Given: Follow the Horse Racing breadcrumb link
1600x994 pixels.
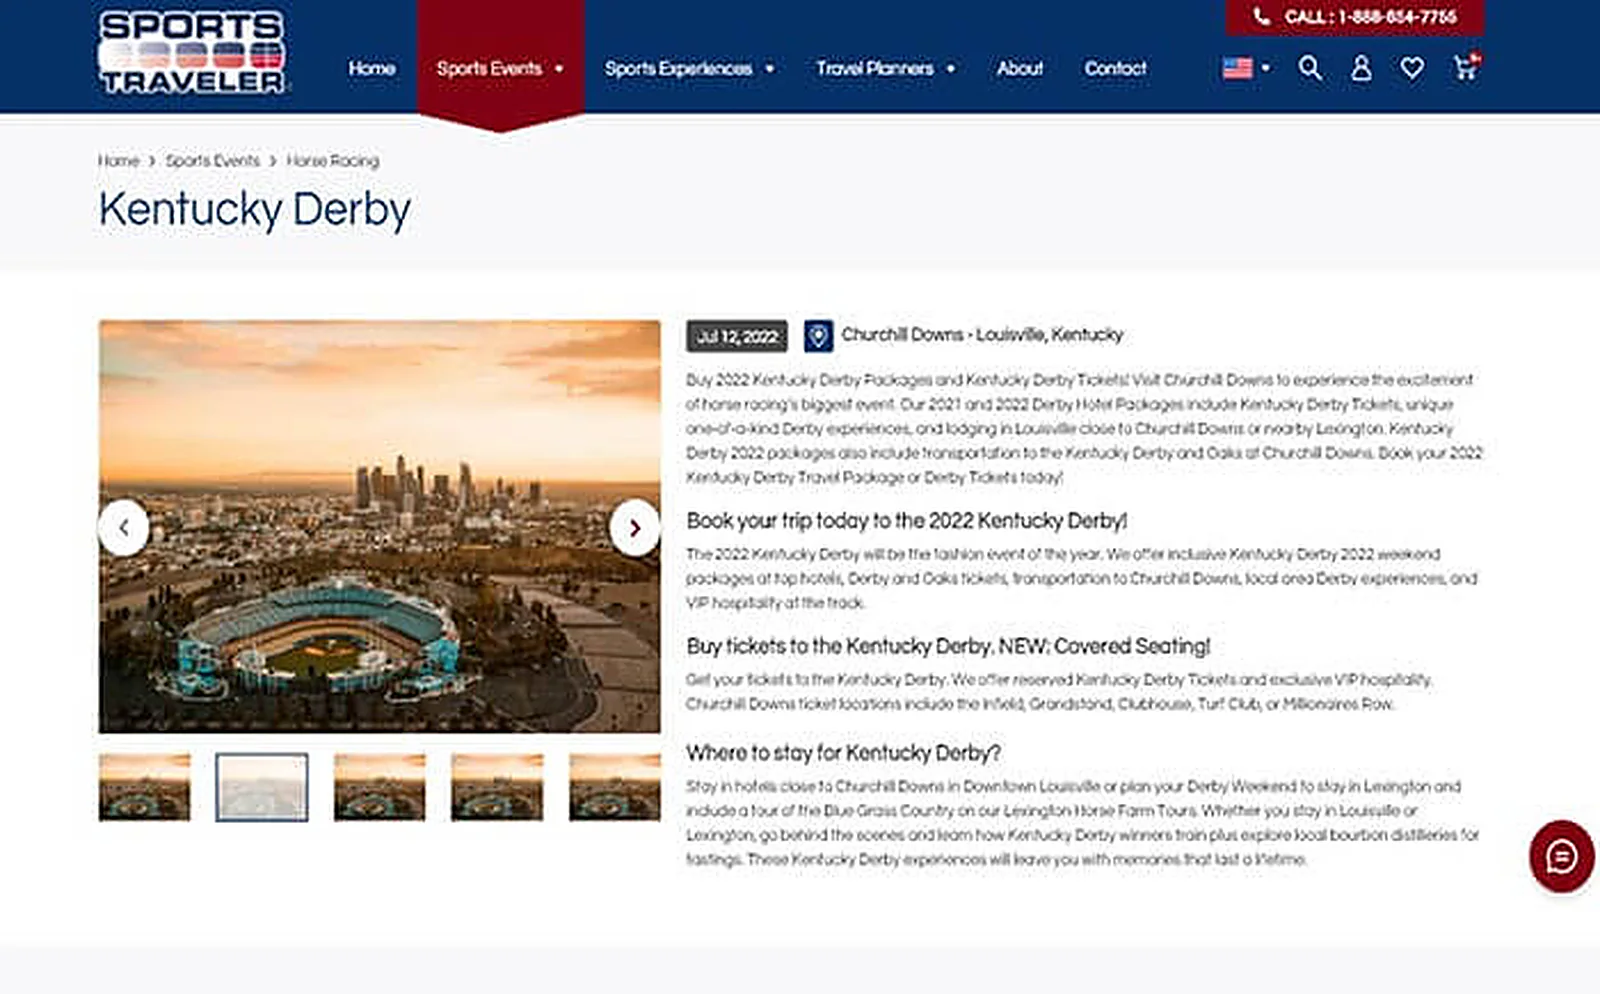Looking at the screenshot, I should 333,160.
